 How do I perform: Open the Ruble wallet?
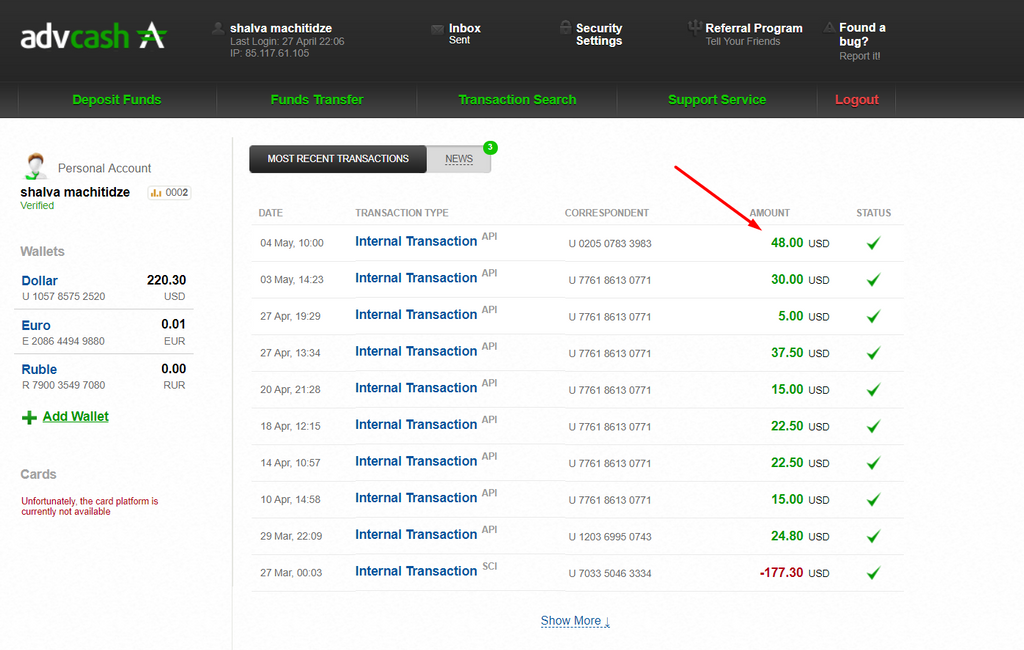tap(39, 370)
